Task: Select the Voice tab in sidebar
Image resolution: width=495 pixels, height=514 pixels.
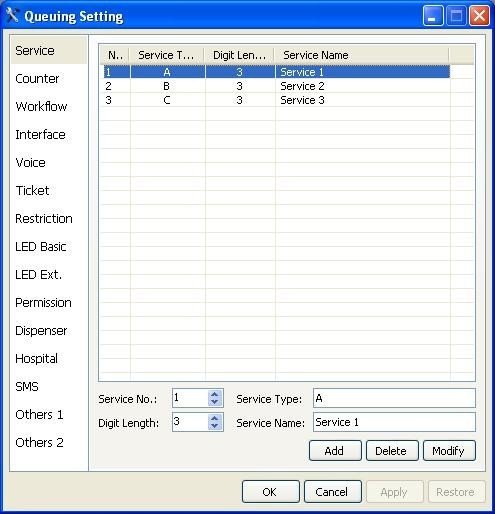Action: (x=30, y=163)
